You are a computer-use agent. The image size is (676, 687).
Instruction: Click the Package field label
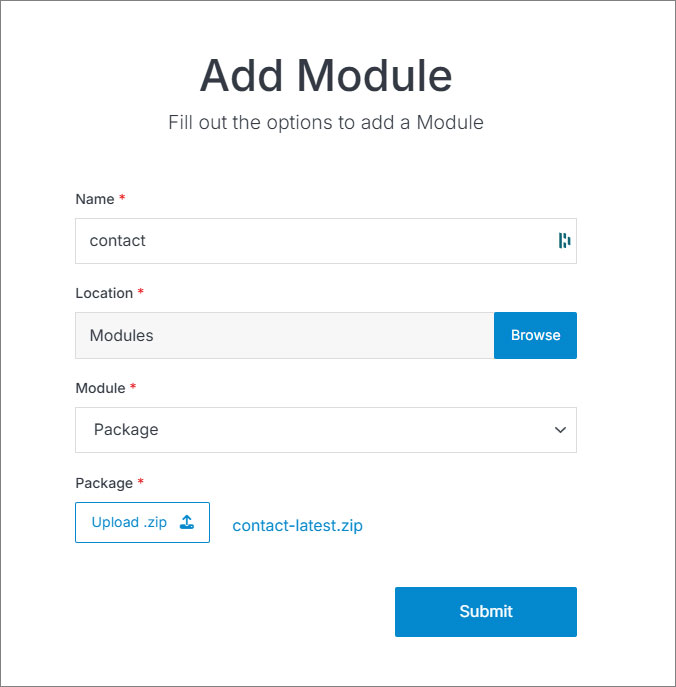point(104,483)
